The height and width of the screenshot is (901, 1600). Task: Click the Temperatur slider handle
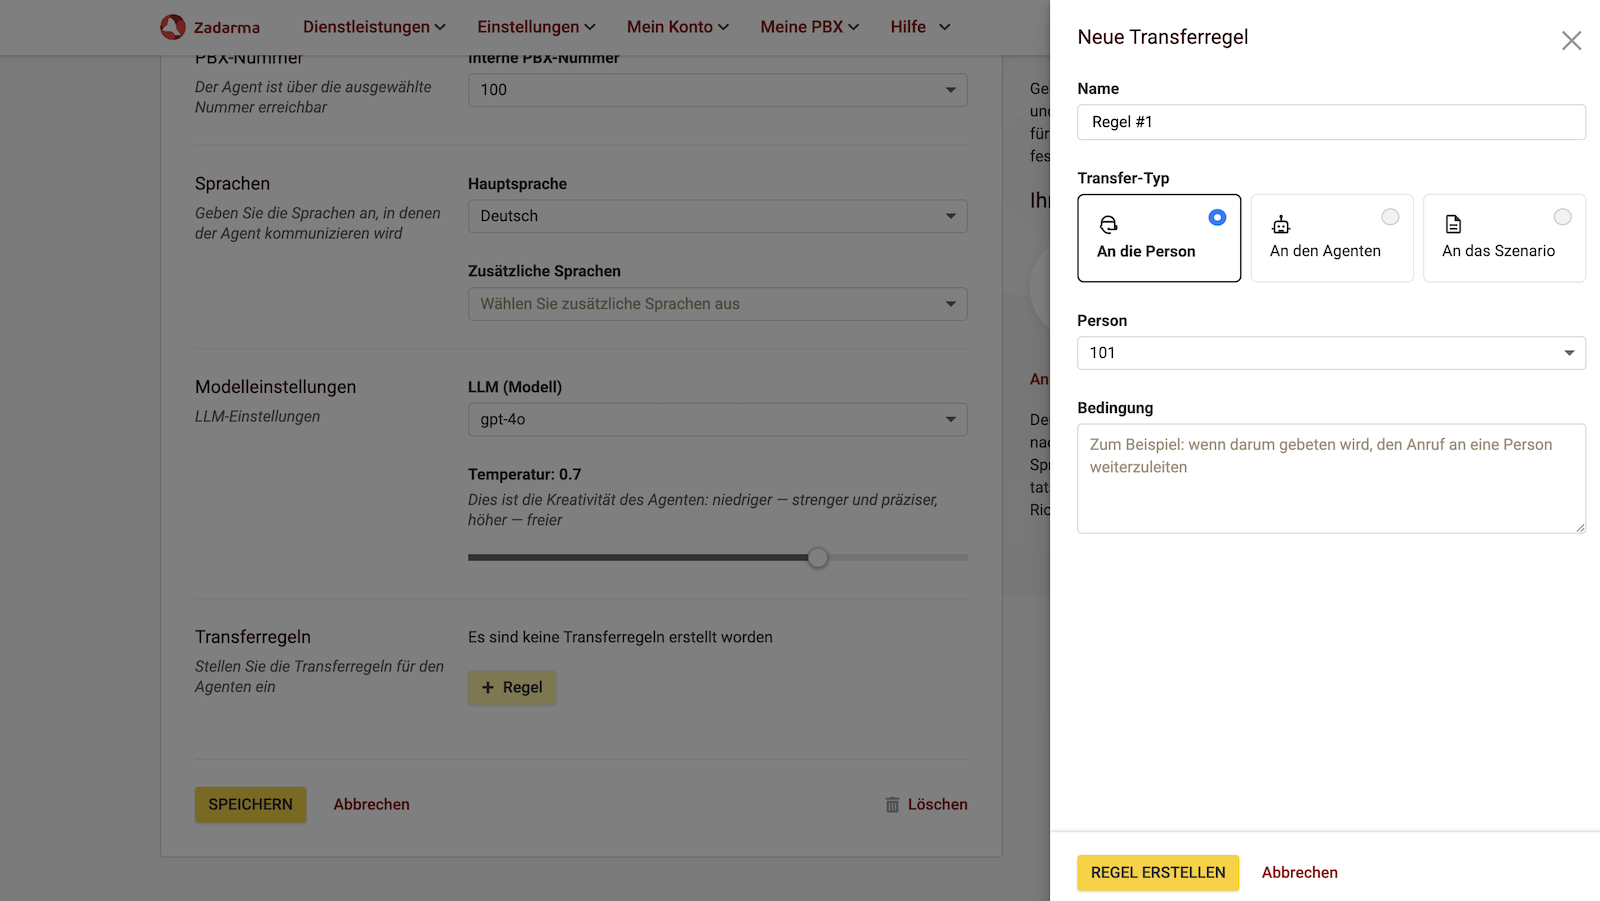point(818,558)
